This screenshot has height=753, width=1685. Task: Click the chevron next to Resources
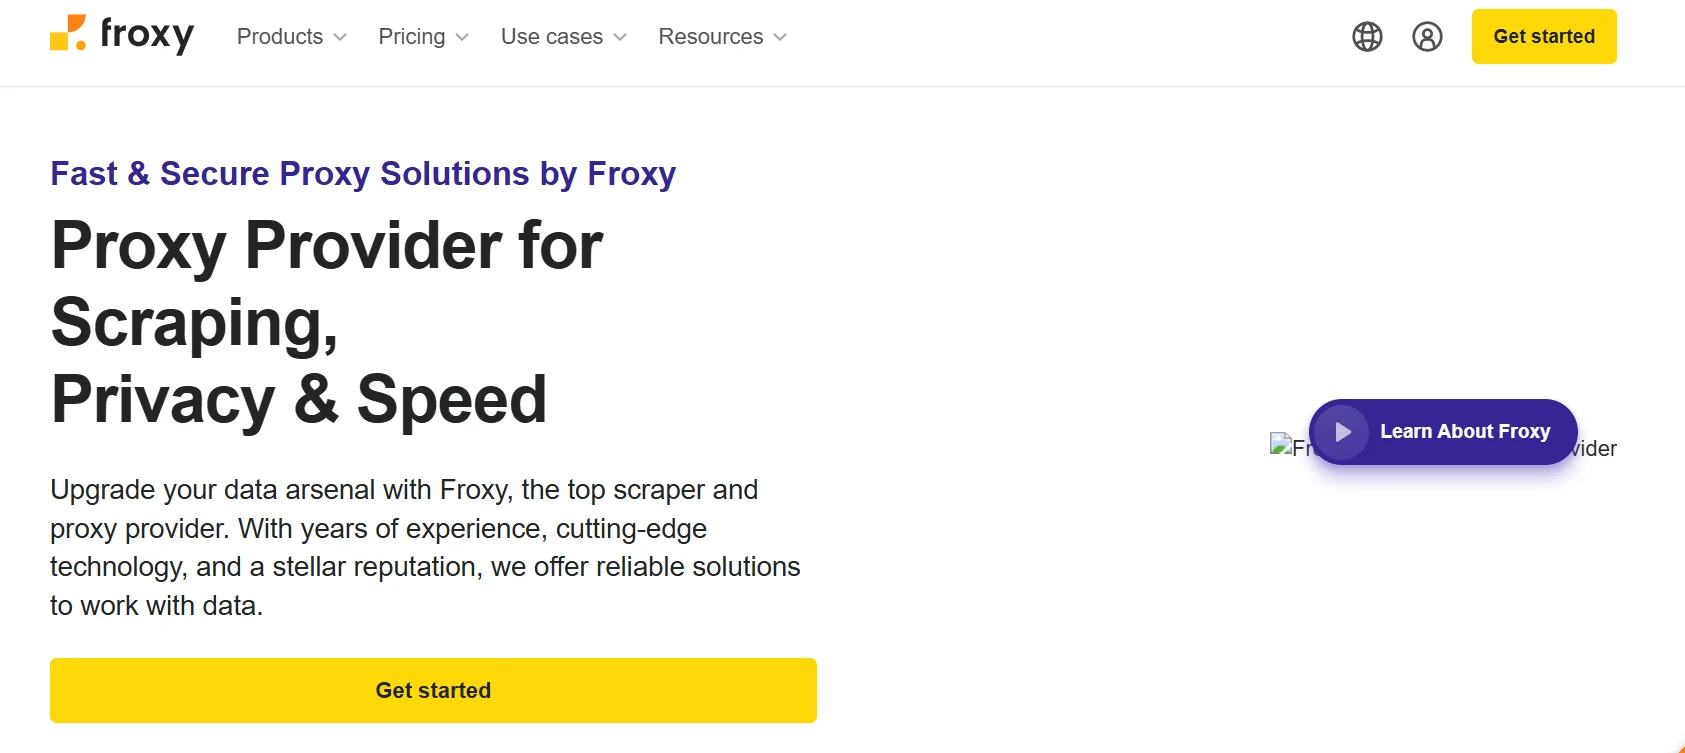pos(780,37)
